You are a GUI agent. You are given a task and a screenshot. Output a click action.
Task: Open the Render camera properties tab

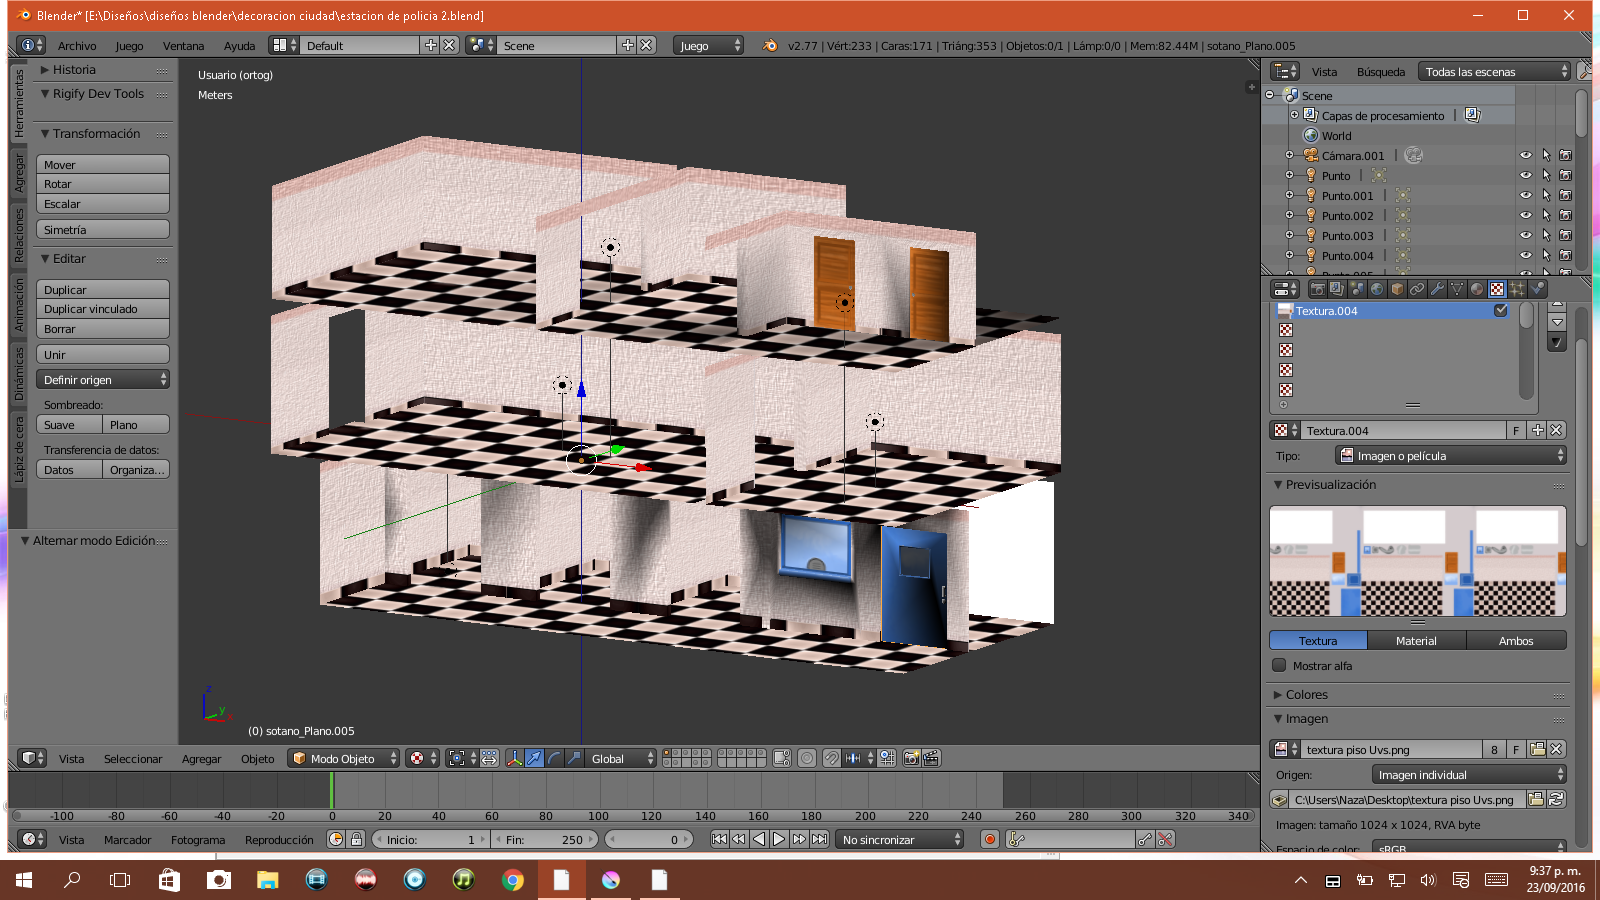(x=1318, y=289)
